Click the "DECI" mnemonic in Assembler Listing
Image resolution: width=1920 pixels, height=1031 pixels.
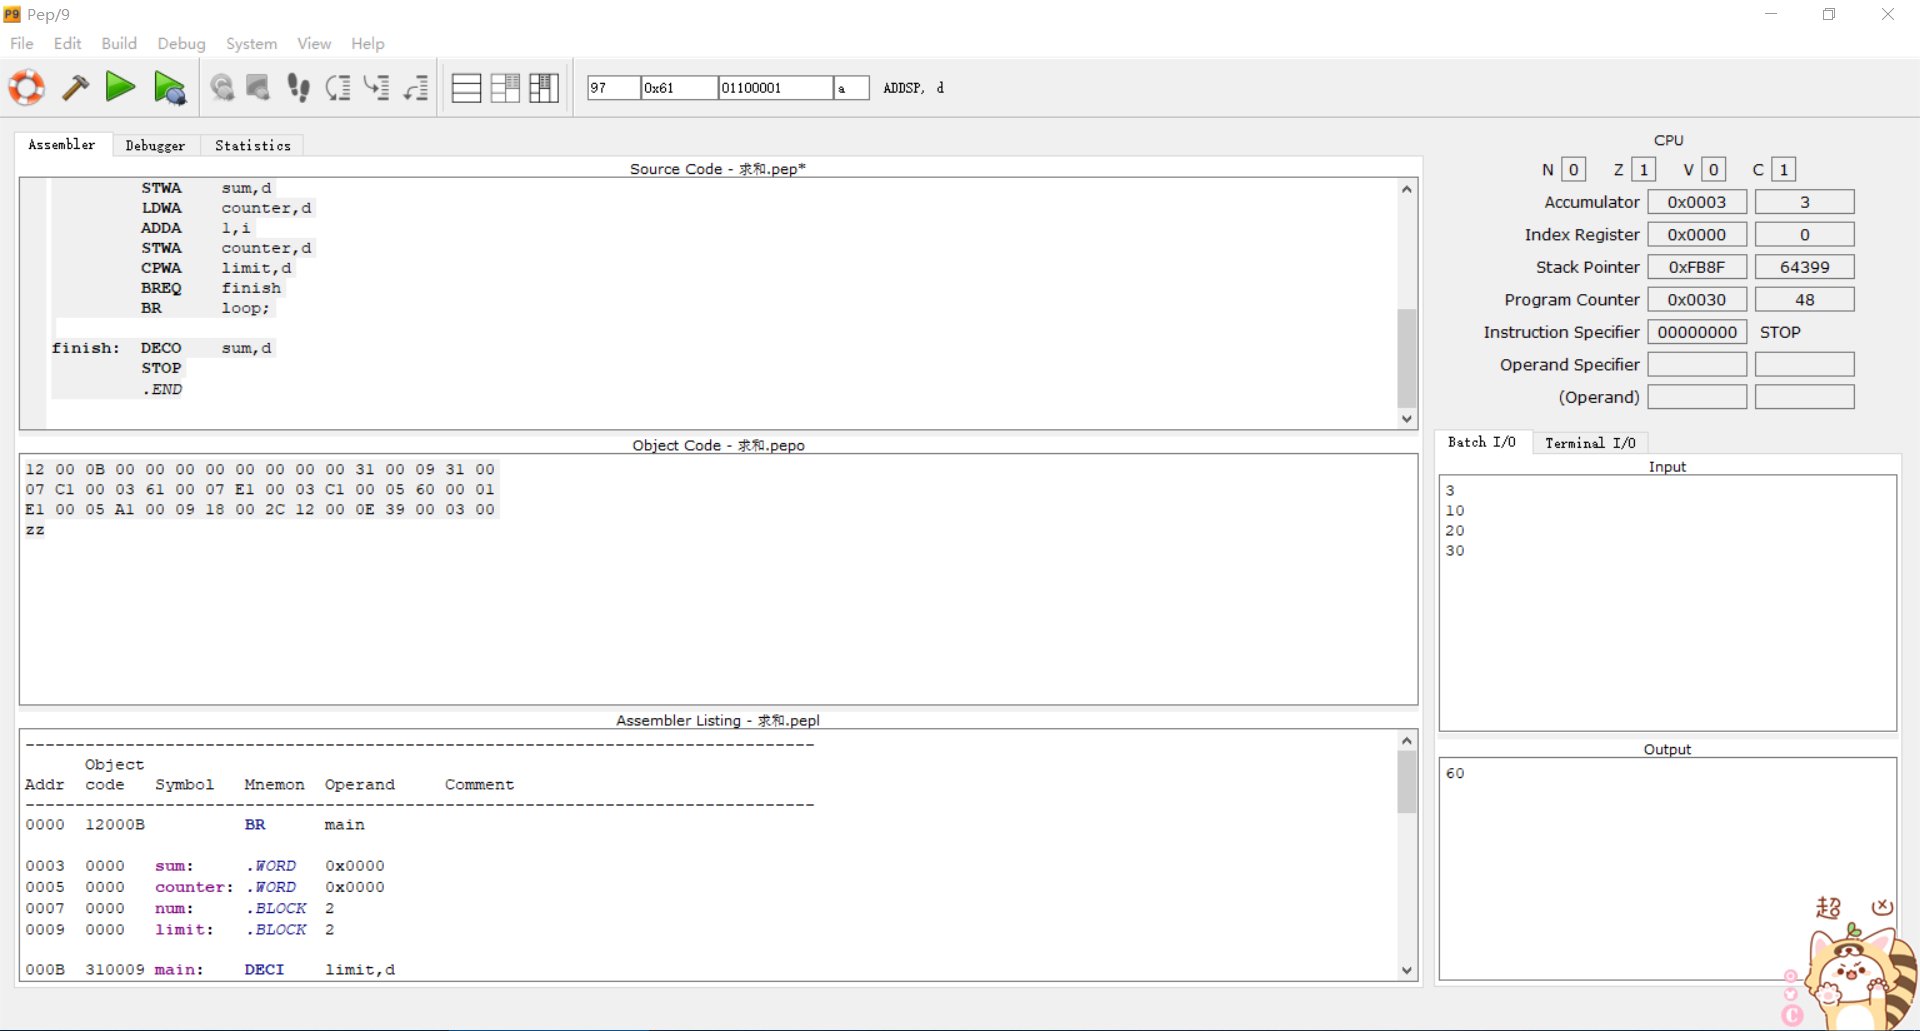(x=264, y=970)
